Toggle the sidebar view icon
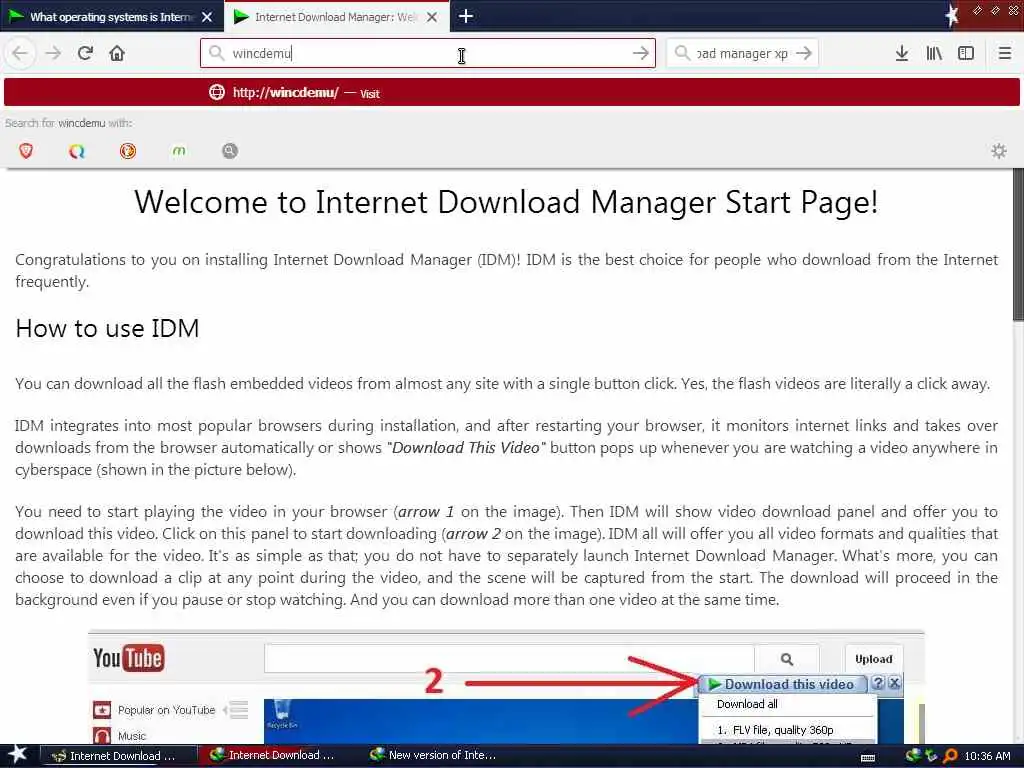The width and height of the screenshot is (1024, 768). coord(966,53)
